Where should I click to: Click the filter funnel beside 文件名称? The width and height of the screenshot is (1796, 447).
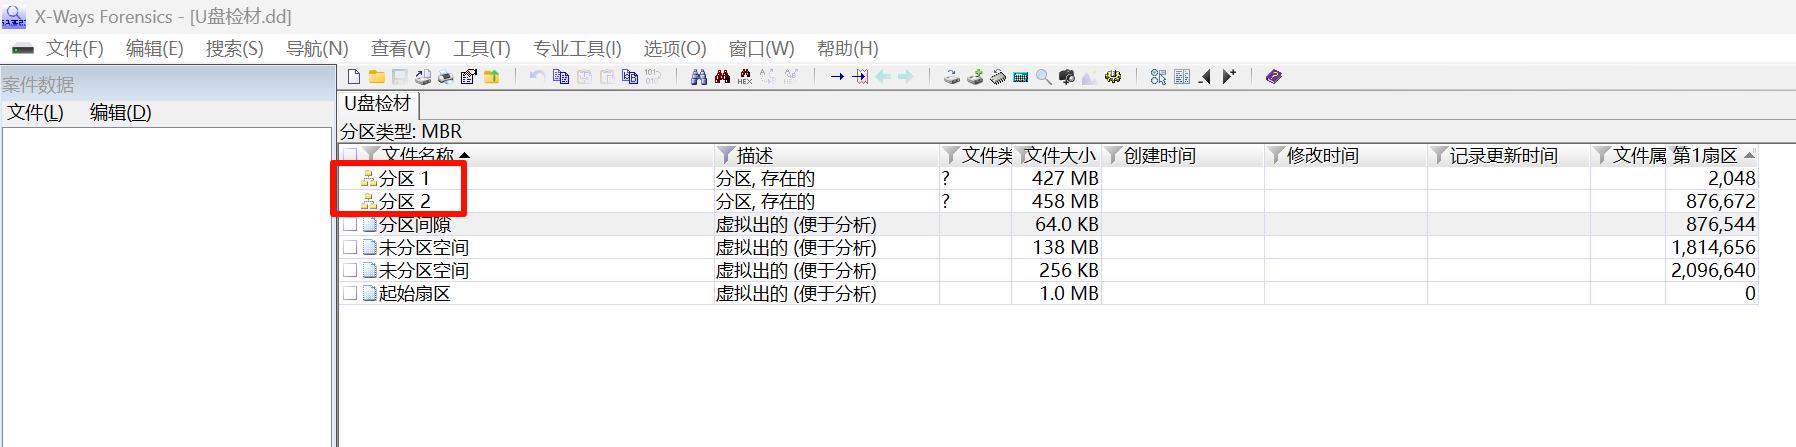(372, 155)
